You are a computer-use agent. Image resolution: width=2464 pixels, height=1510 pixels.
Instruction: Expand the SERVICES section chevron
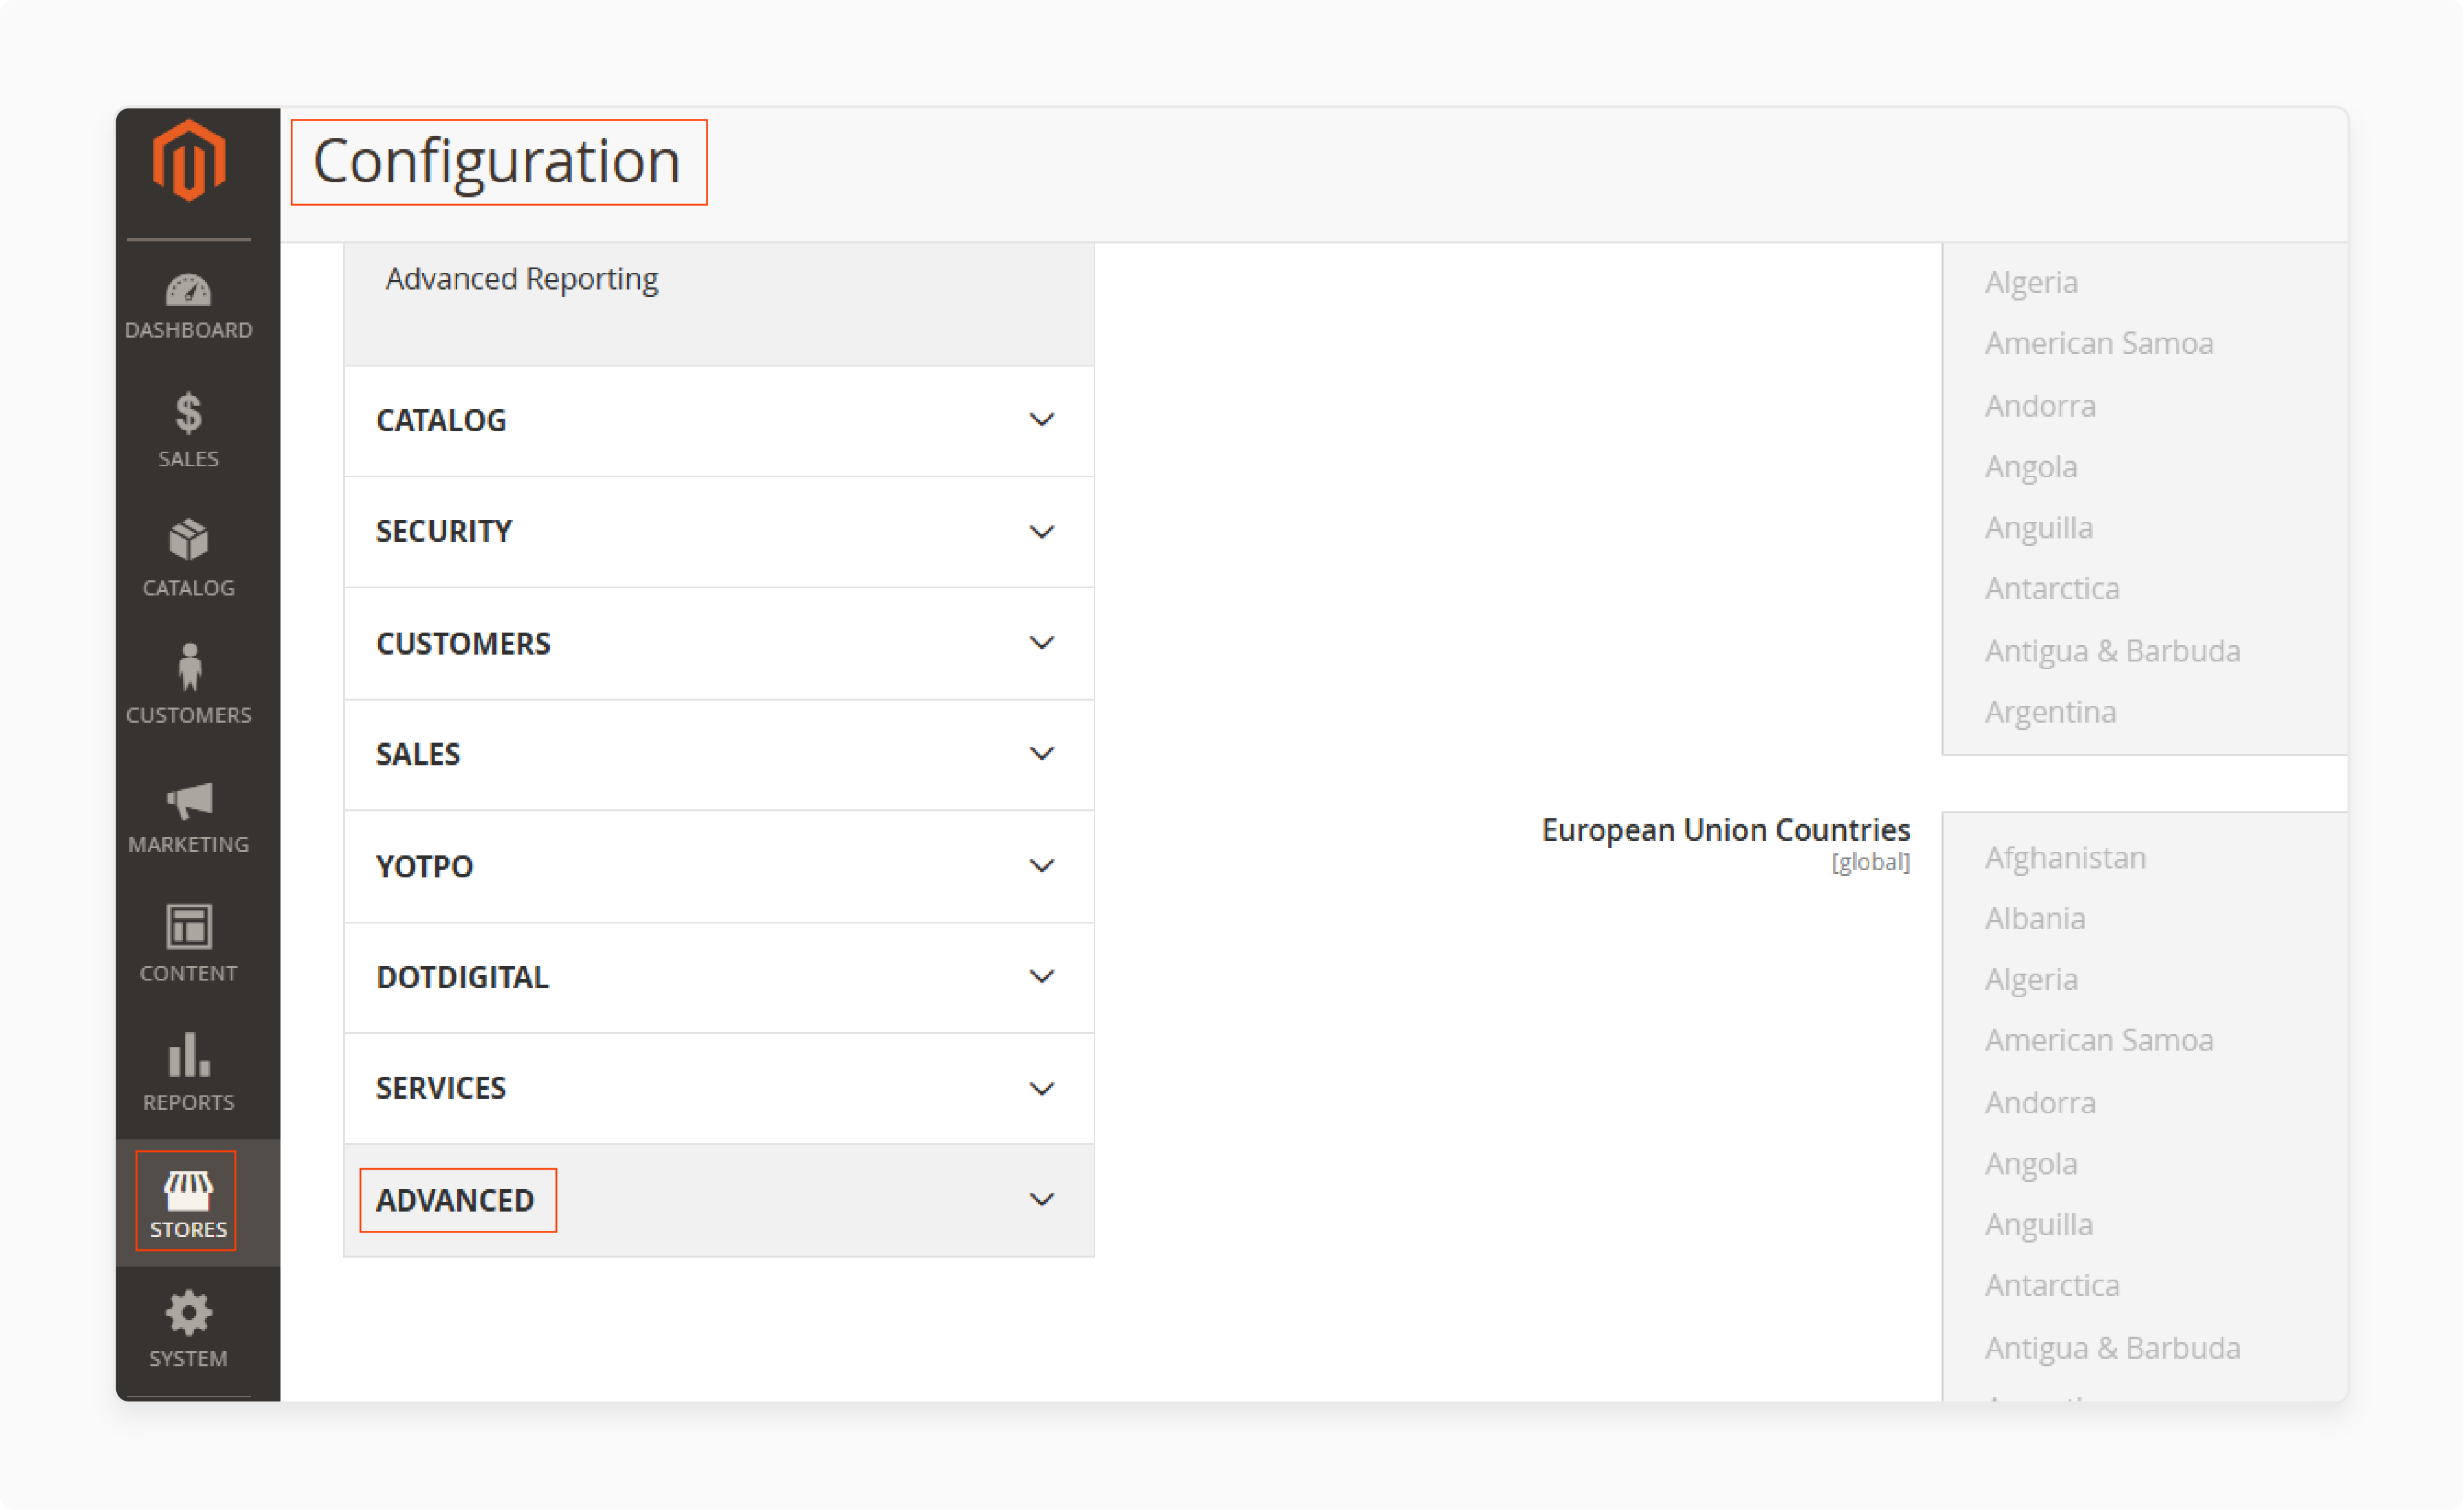pos(1042,1089)
